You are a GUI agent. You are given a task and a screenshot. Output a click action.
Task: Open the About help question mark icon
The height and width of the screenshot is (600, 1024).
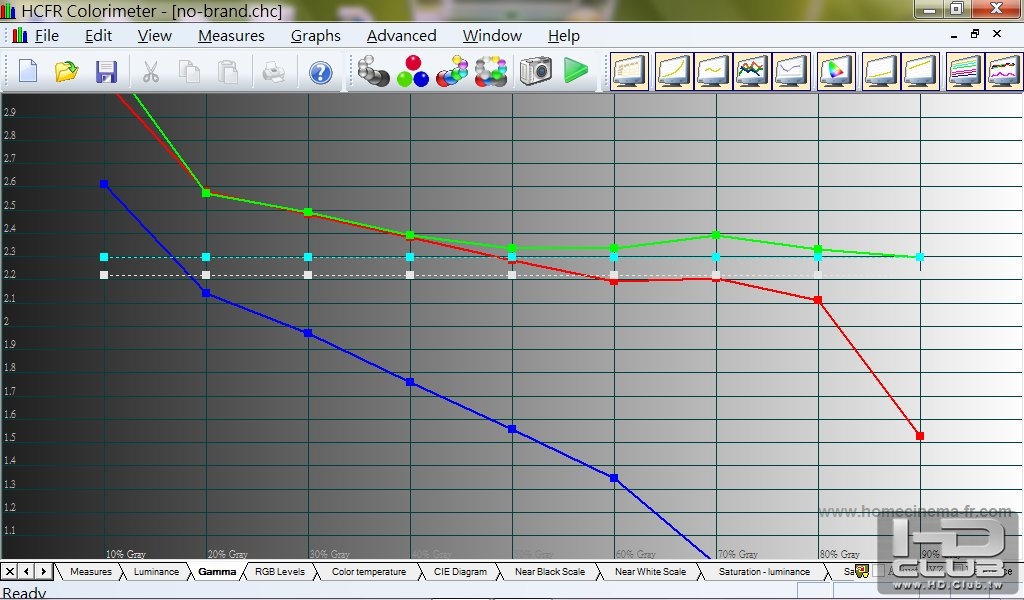click(320, 72)
